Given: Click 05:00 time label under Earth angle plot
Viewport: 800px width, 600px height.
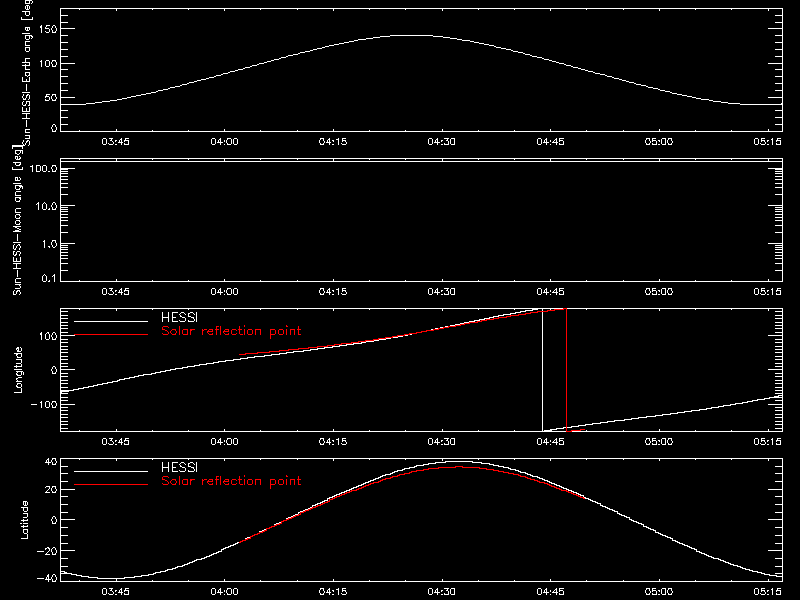Looking at the screenshot, I should coord(659,142).
